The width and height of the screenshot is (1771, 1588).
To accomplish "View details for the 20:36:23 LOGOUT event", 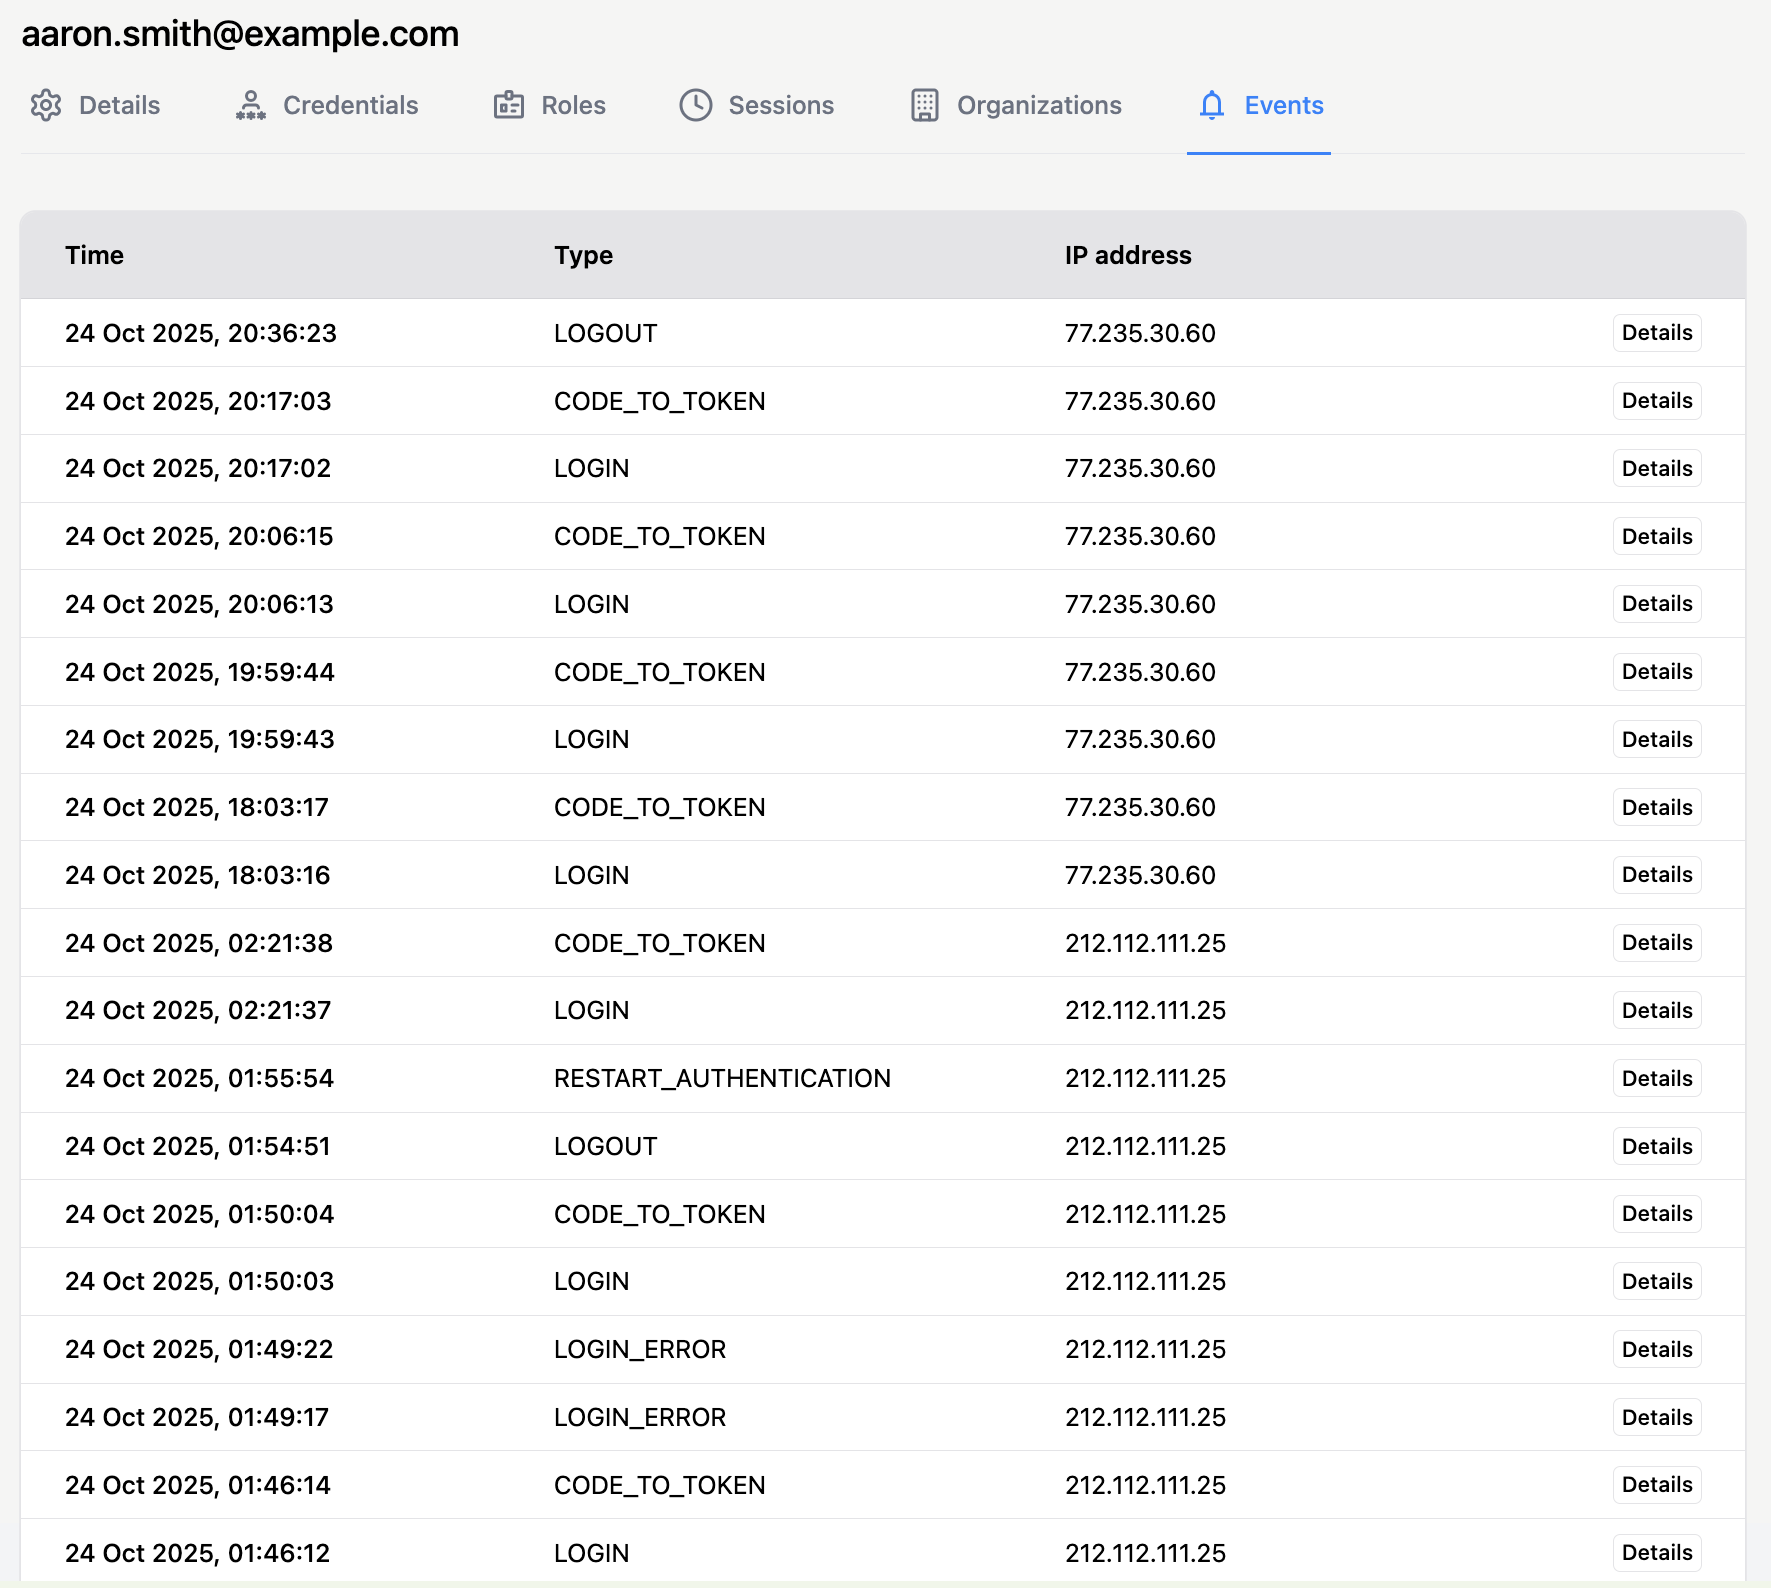I will pyautogui.click(x=1656, y=333).
